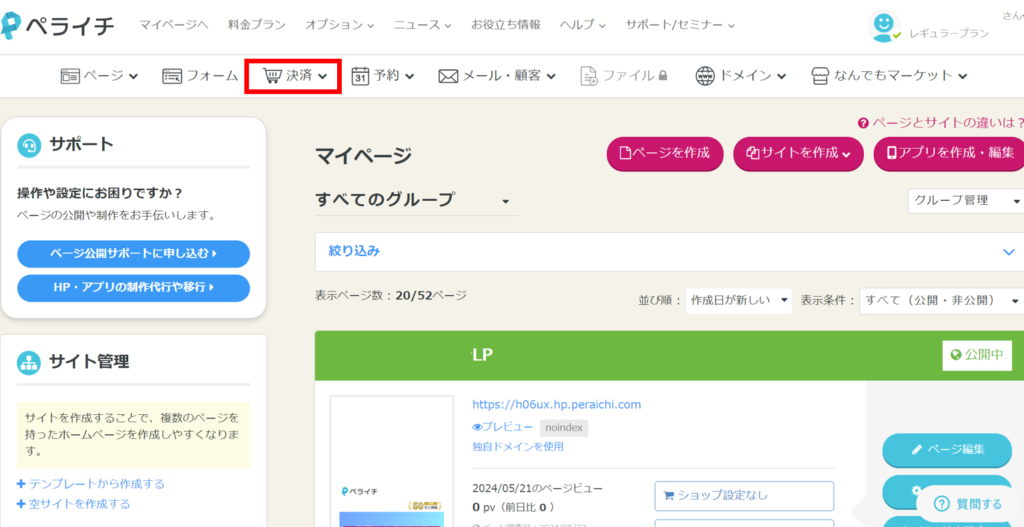Click the Peraichi logo icon
1024x527 pixels.
[x=15, y=26]
